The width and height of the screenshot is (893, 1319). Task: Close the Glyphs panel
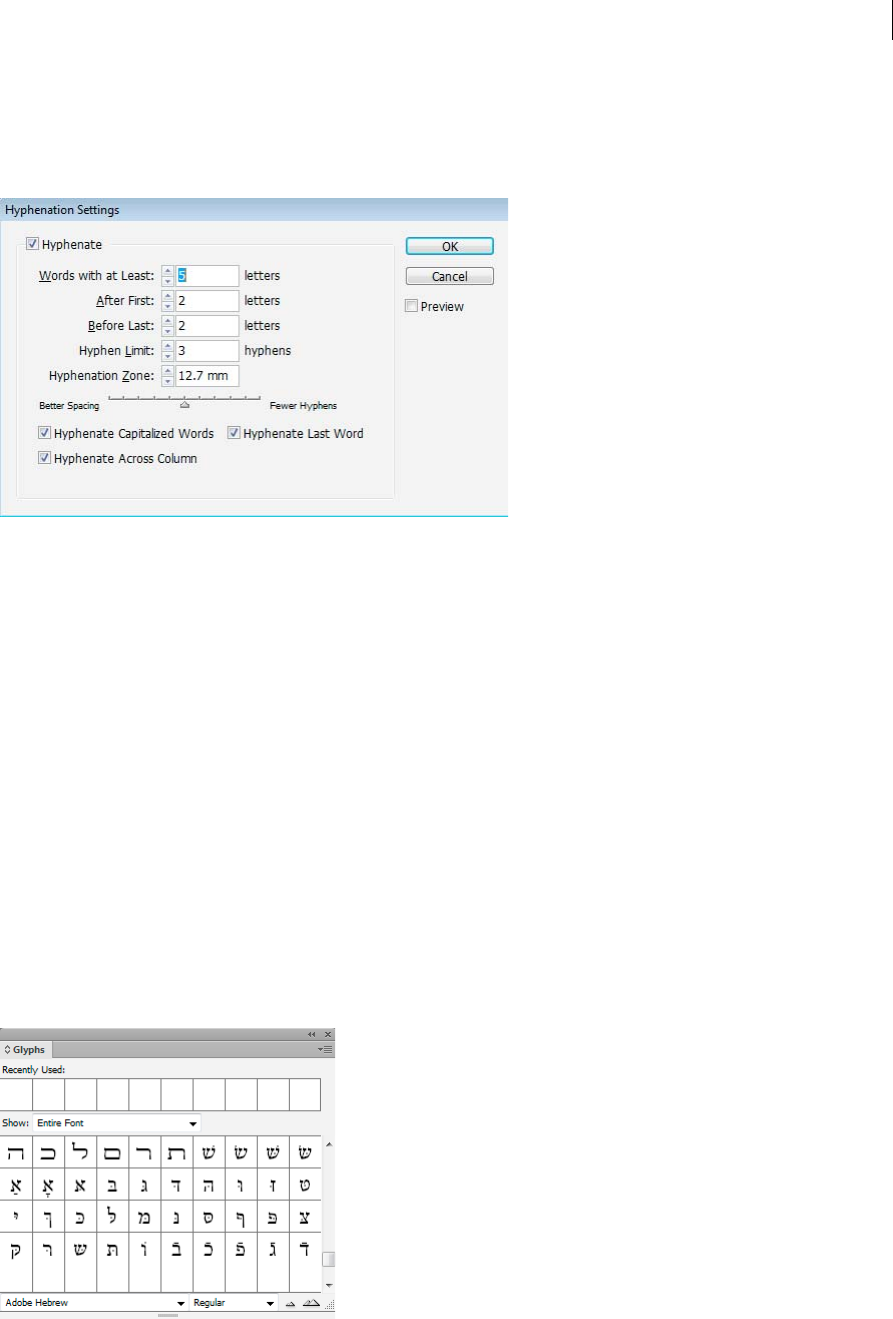[x=327, y=1034]
